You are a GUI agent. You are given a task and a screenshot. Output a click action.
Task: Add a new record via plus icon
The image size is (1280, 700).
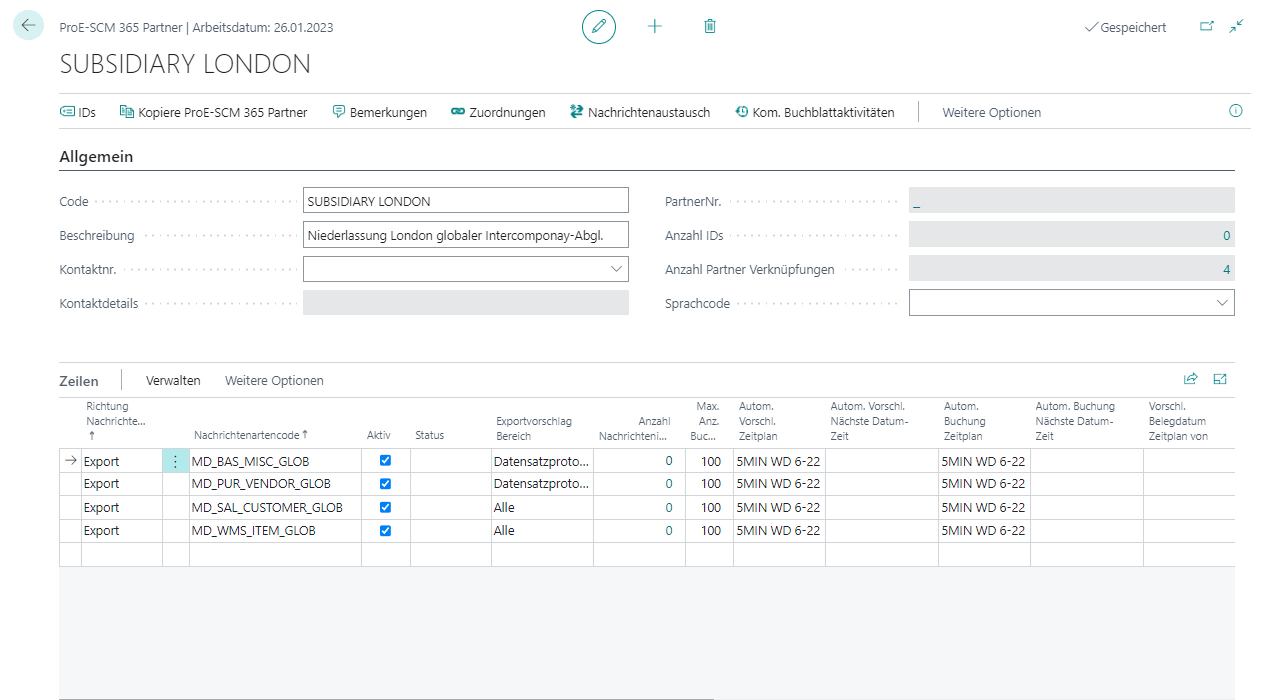pos(655,27)
